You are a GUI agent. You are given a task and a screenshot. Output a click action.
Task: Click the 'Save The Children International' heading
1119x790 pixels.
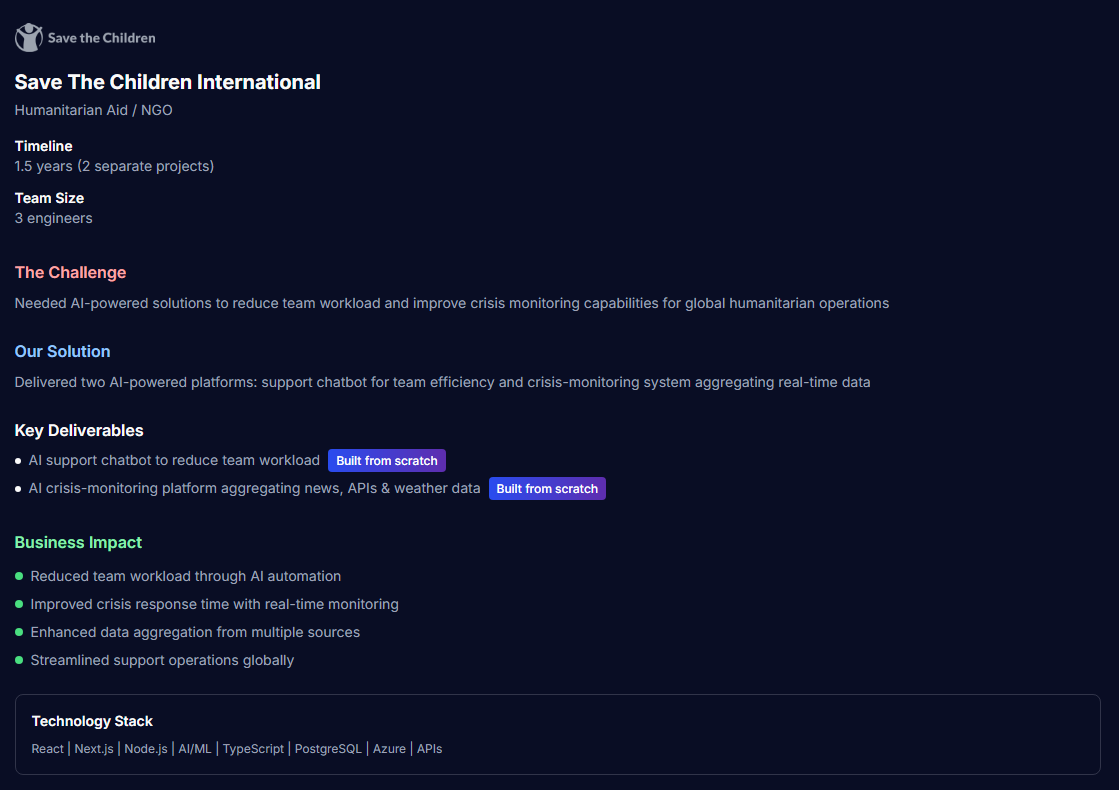168,82
